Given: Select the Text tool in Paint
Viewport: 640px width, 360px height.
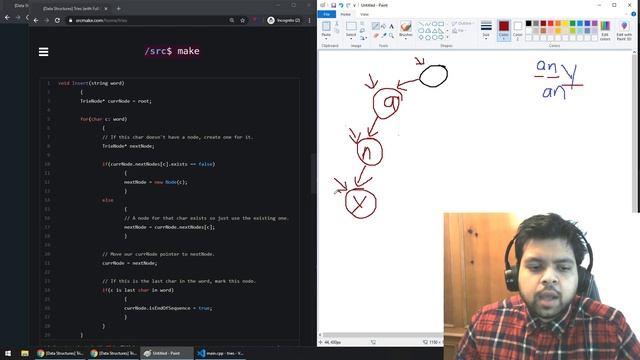Looking at the screenshot, I should [391, 26].
